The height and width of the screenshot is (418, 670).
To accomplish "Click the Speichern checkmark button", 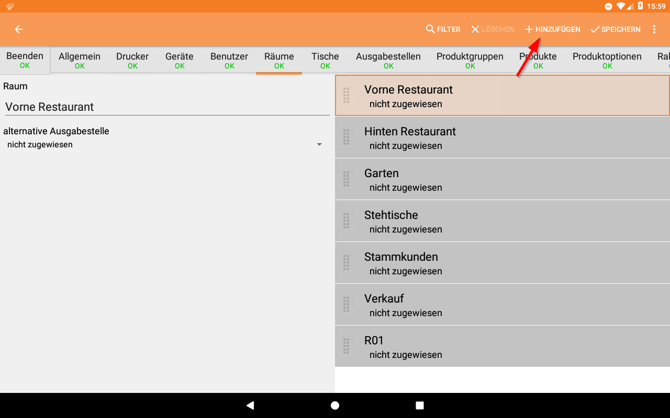I will (615, 30).
